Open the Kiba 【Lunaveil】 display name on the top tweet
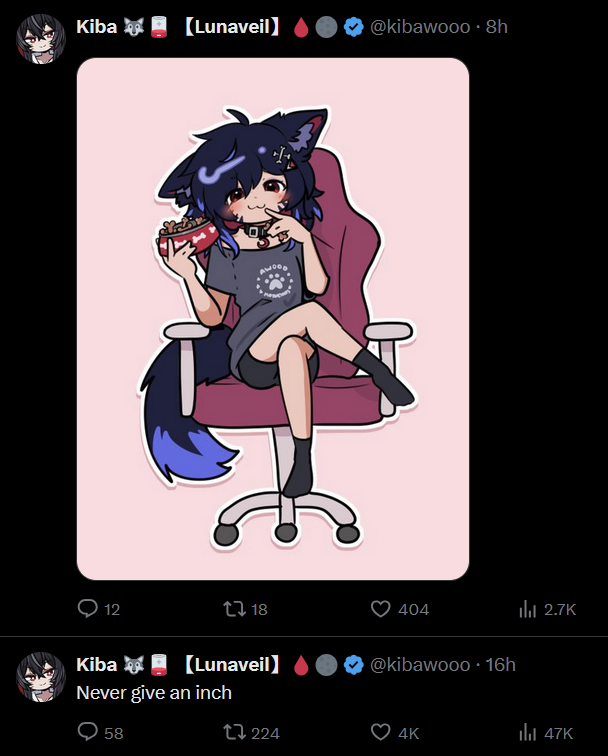 178,27
